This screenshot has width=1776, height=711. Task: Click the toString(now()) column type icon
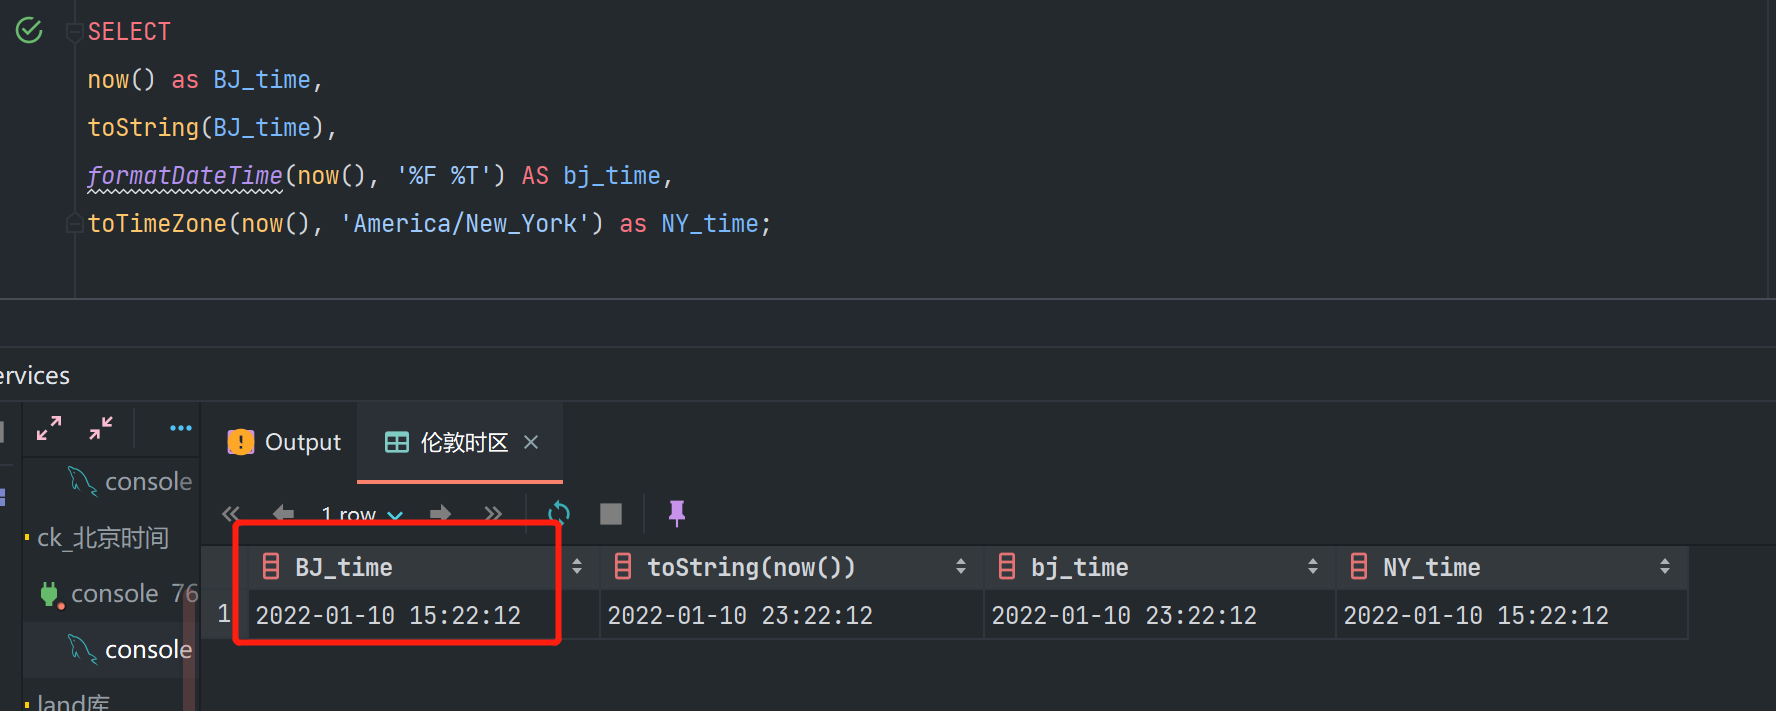tap(623, 567)
